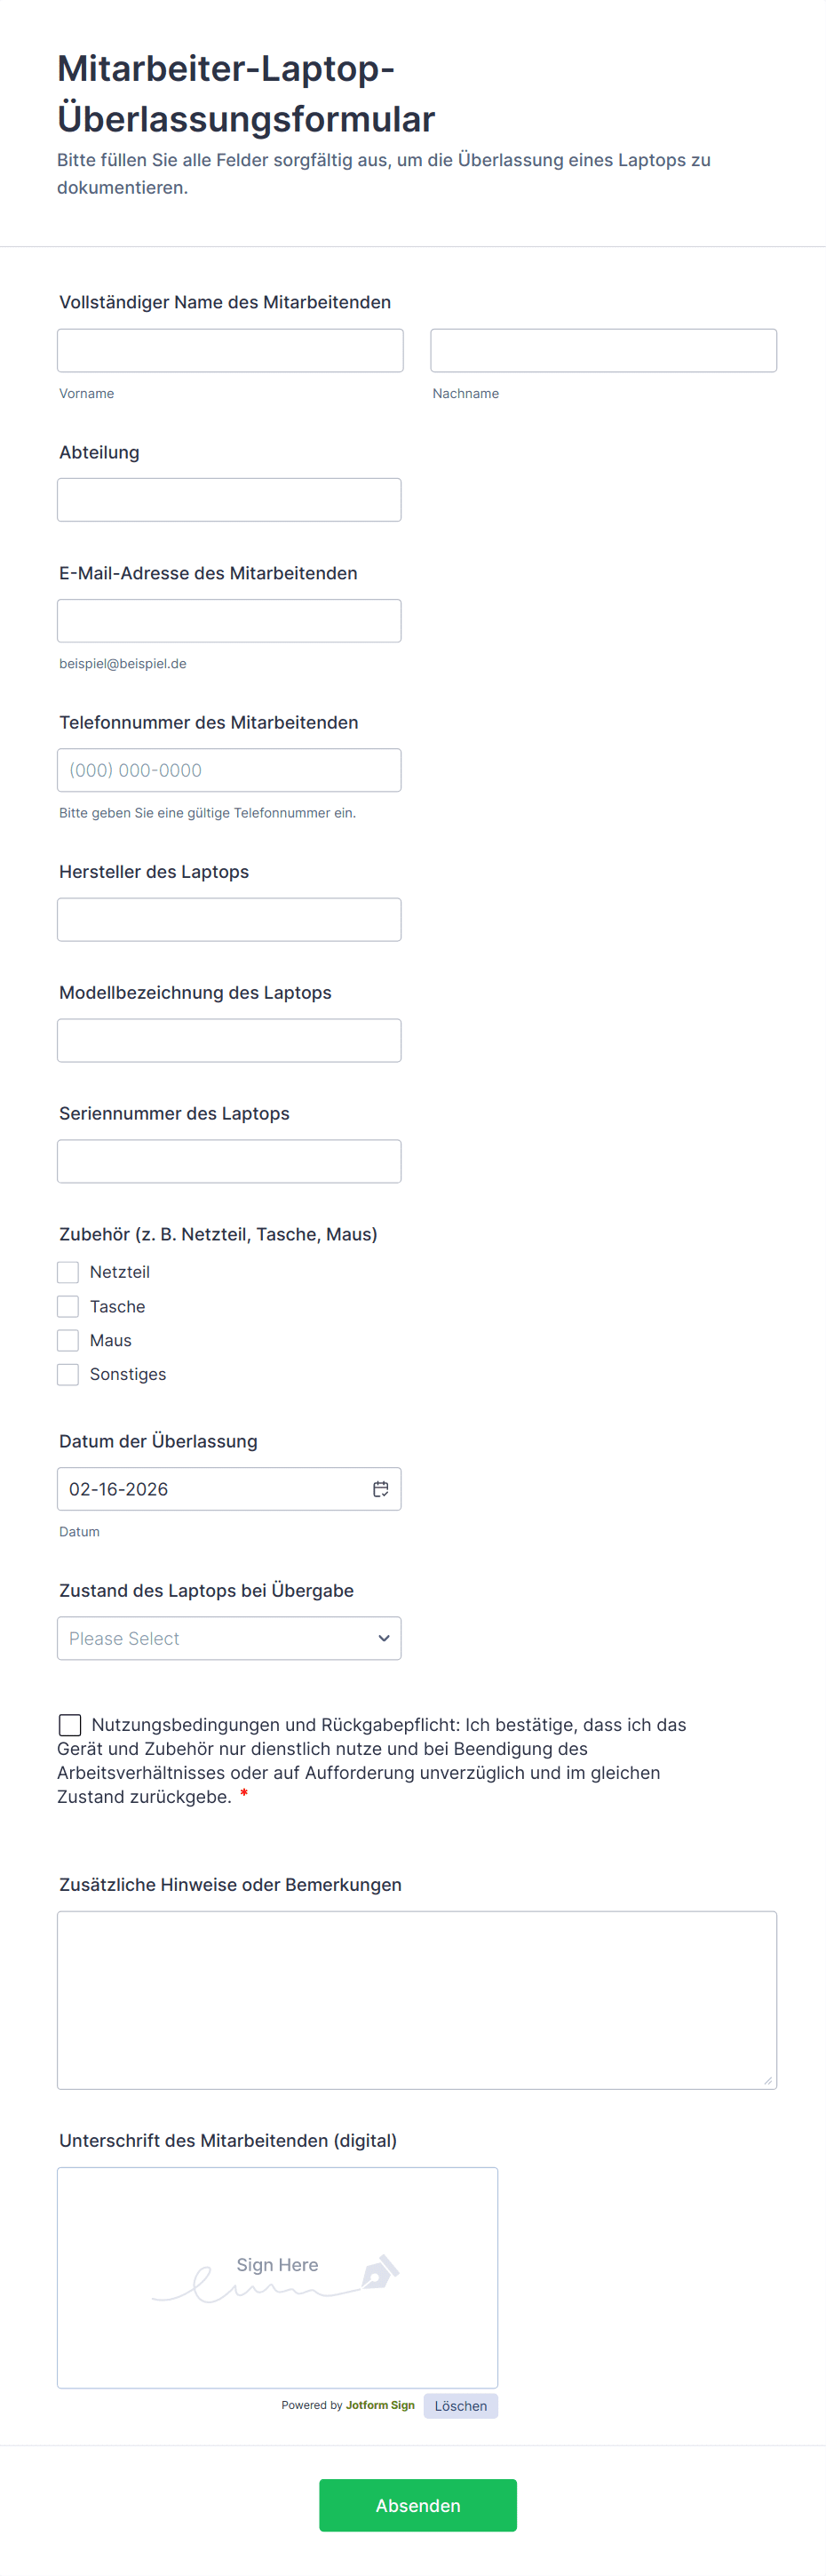Focus the Vorname input field
Screen dimensions: 826x2576
click(230, 351)
